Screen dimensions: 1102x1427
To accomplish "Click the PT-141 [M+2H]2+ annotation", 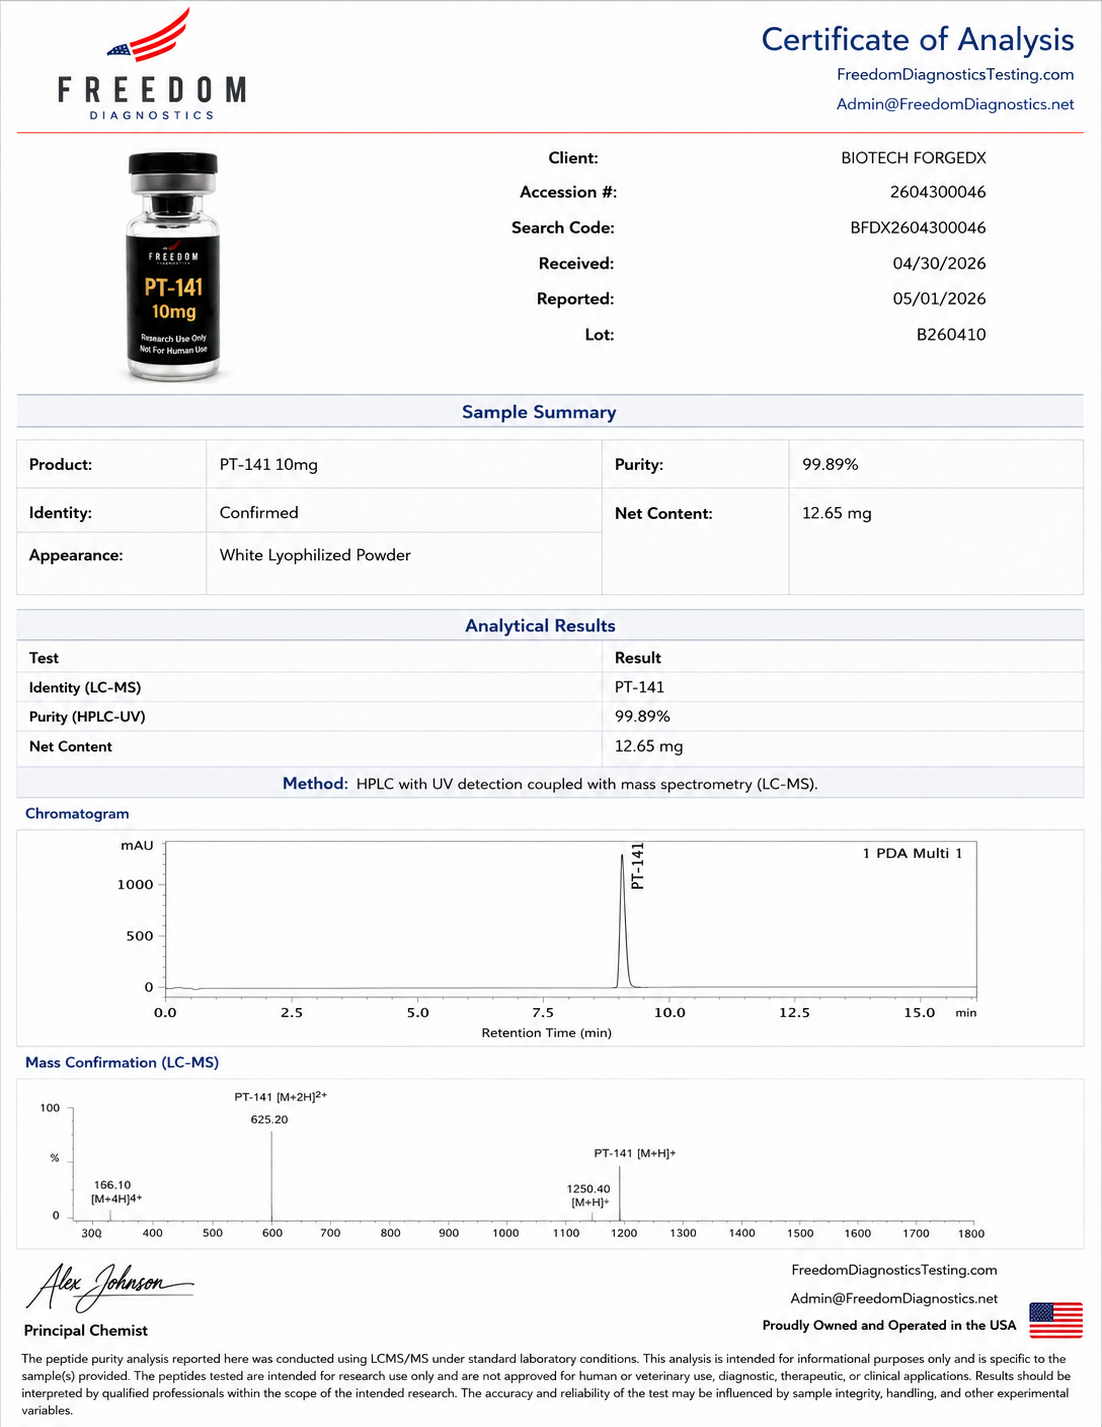I will pyautogui.click(x=281, y=1097).
